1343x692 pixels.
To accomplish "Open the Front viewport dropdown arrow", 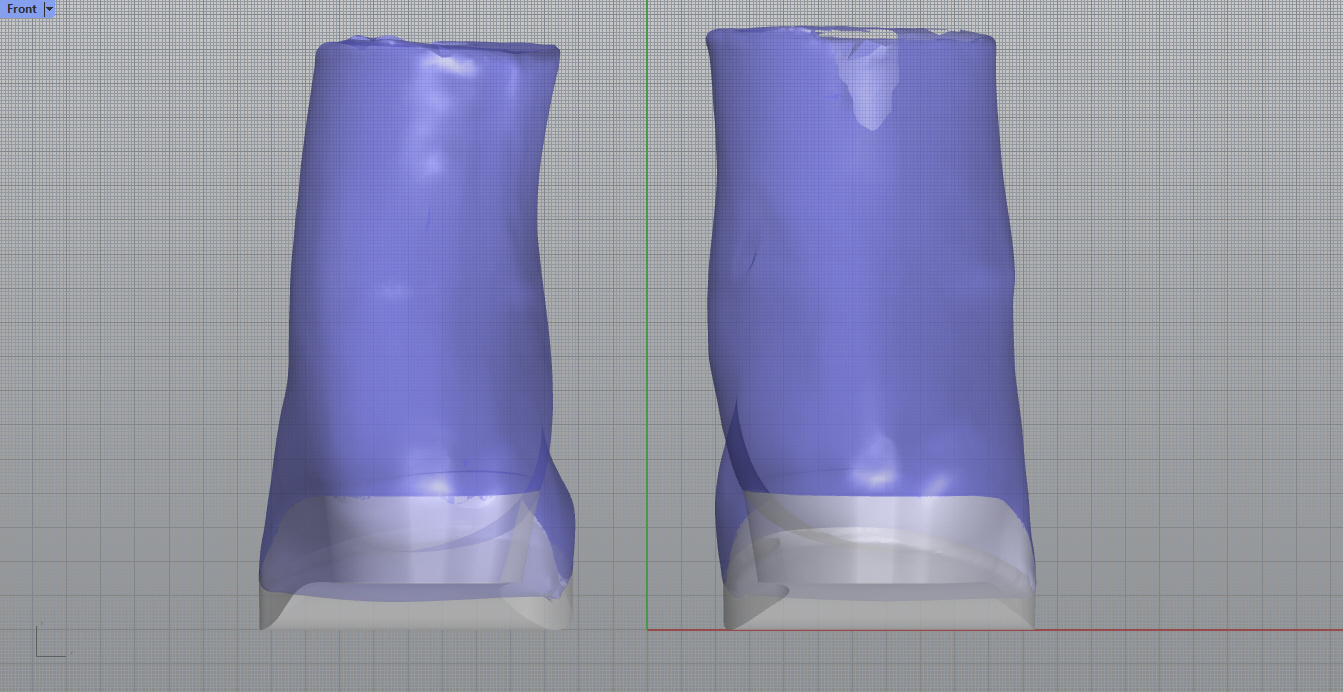I will [50, 9].
